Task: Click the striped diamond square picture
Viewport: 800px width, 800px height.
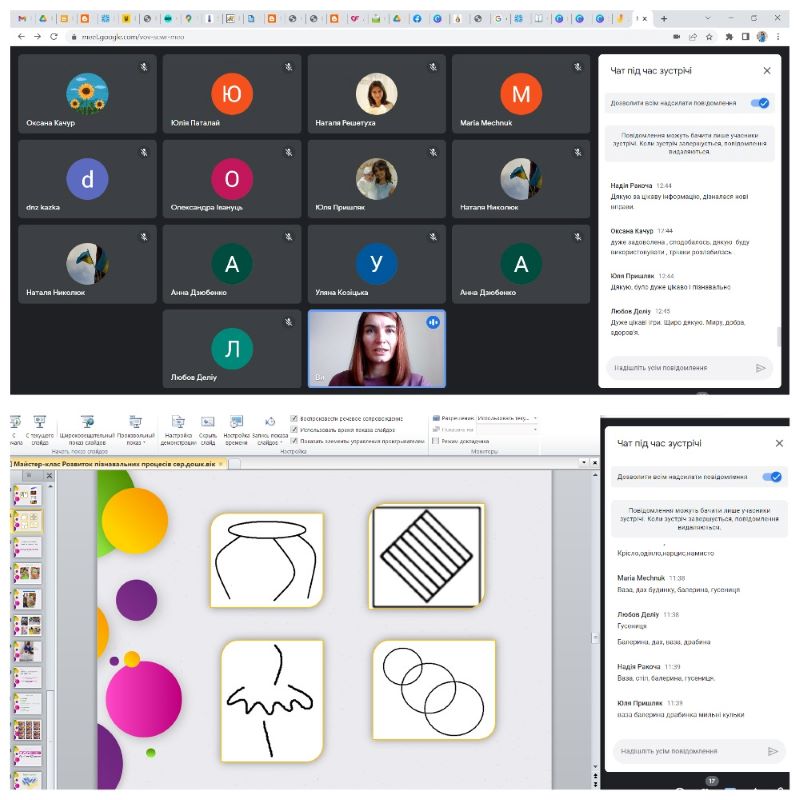Action: (x=427, y=556)
